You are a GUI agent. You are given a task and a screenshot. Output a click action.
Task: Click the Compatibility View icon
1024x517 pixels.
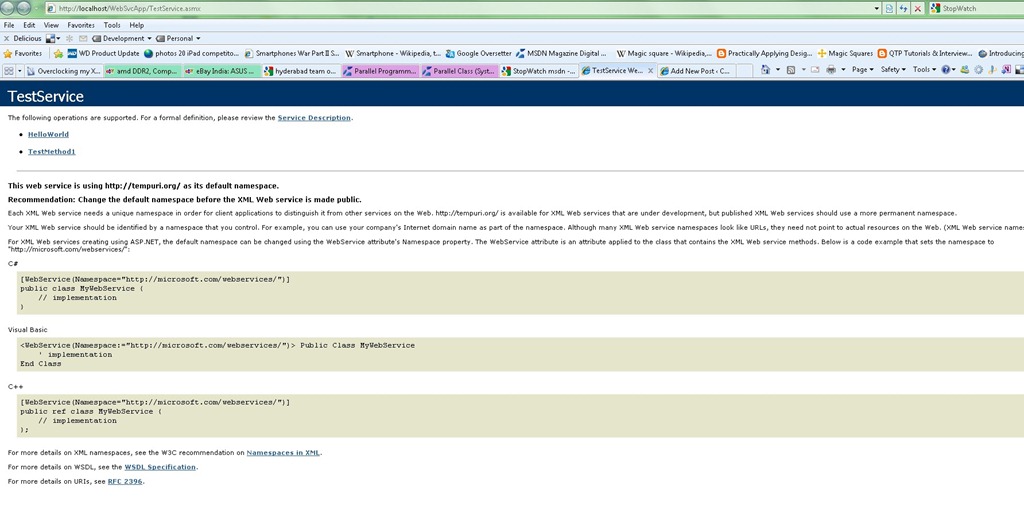pyautogui.click(x=889, y=8)
